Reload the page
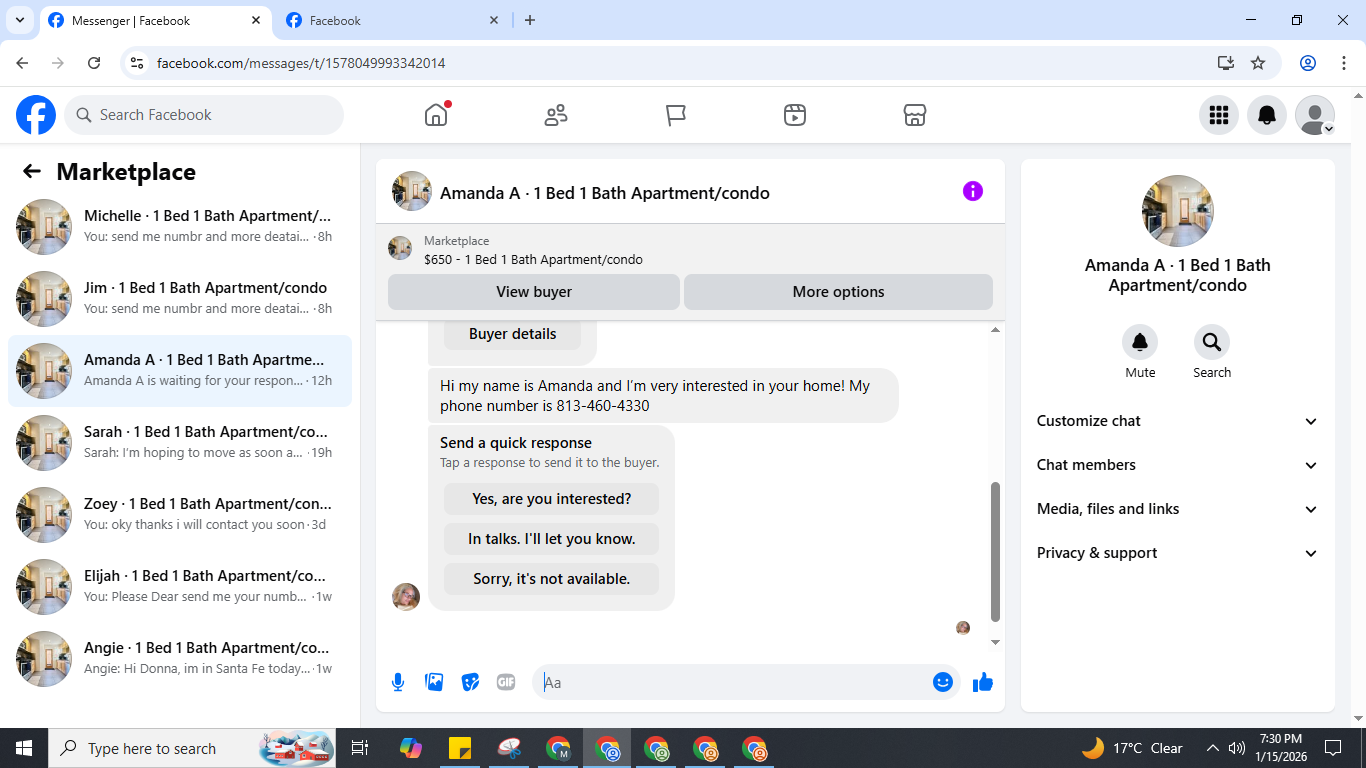Viewport: 1366px width, 768px height. coord(94,63)
